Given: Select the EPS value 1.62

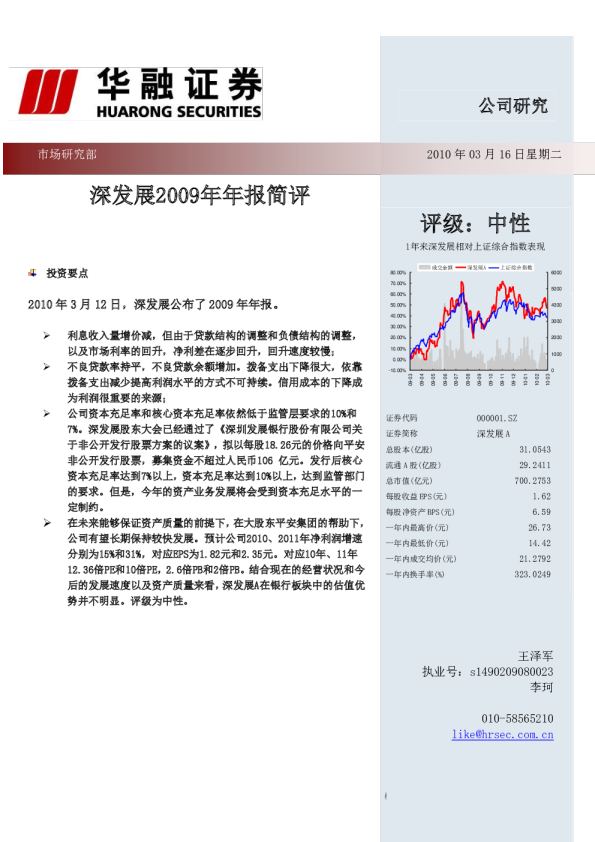Looking at the screenshot, I should click(542, 496).
